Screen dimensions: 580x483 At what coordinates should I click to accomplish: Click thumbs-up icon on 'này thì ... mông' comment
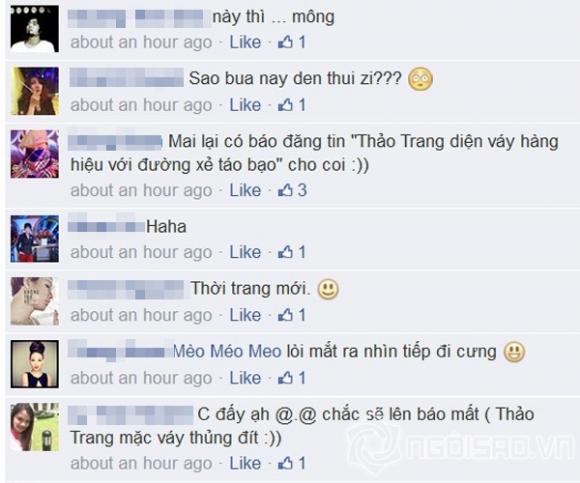285,42
